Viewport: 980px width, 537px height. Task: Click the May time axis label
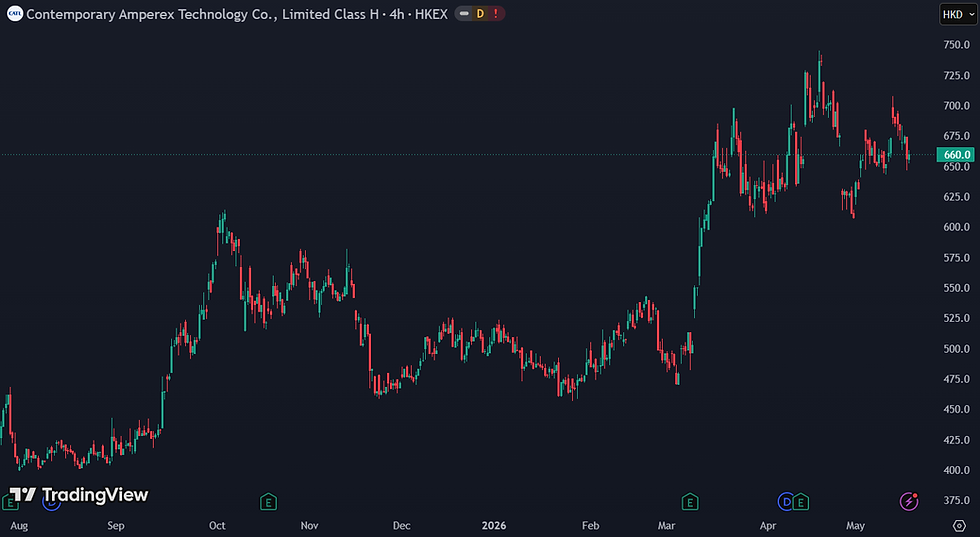[855, 526]
